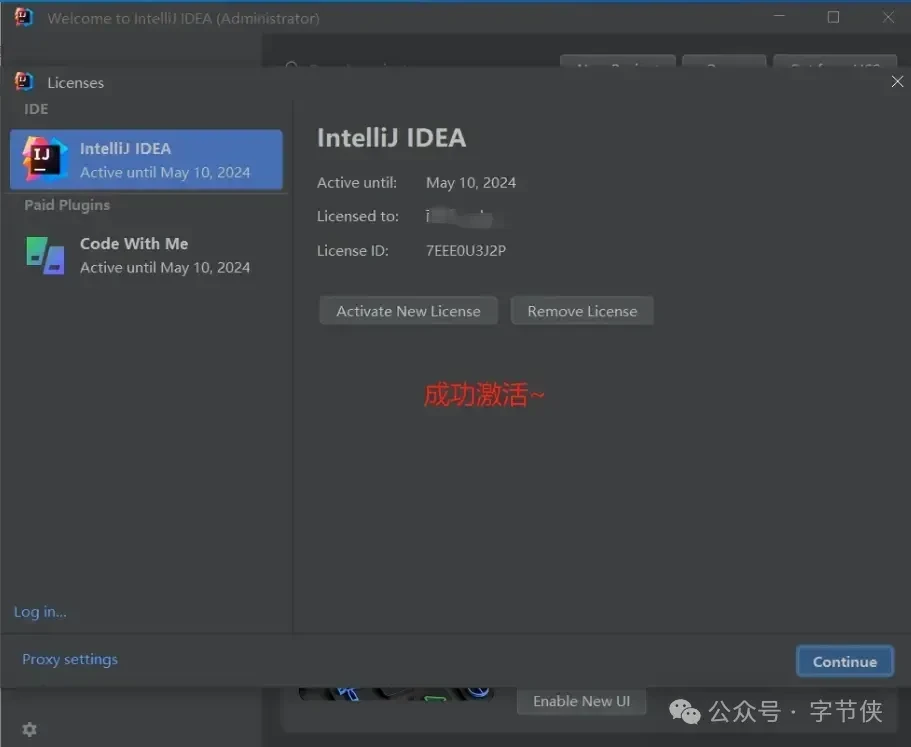Open Proxy settings link
The width and height of the screenshot is (911, 747).
pos(70,659)
